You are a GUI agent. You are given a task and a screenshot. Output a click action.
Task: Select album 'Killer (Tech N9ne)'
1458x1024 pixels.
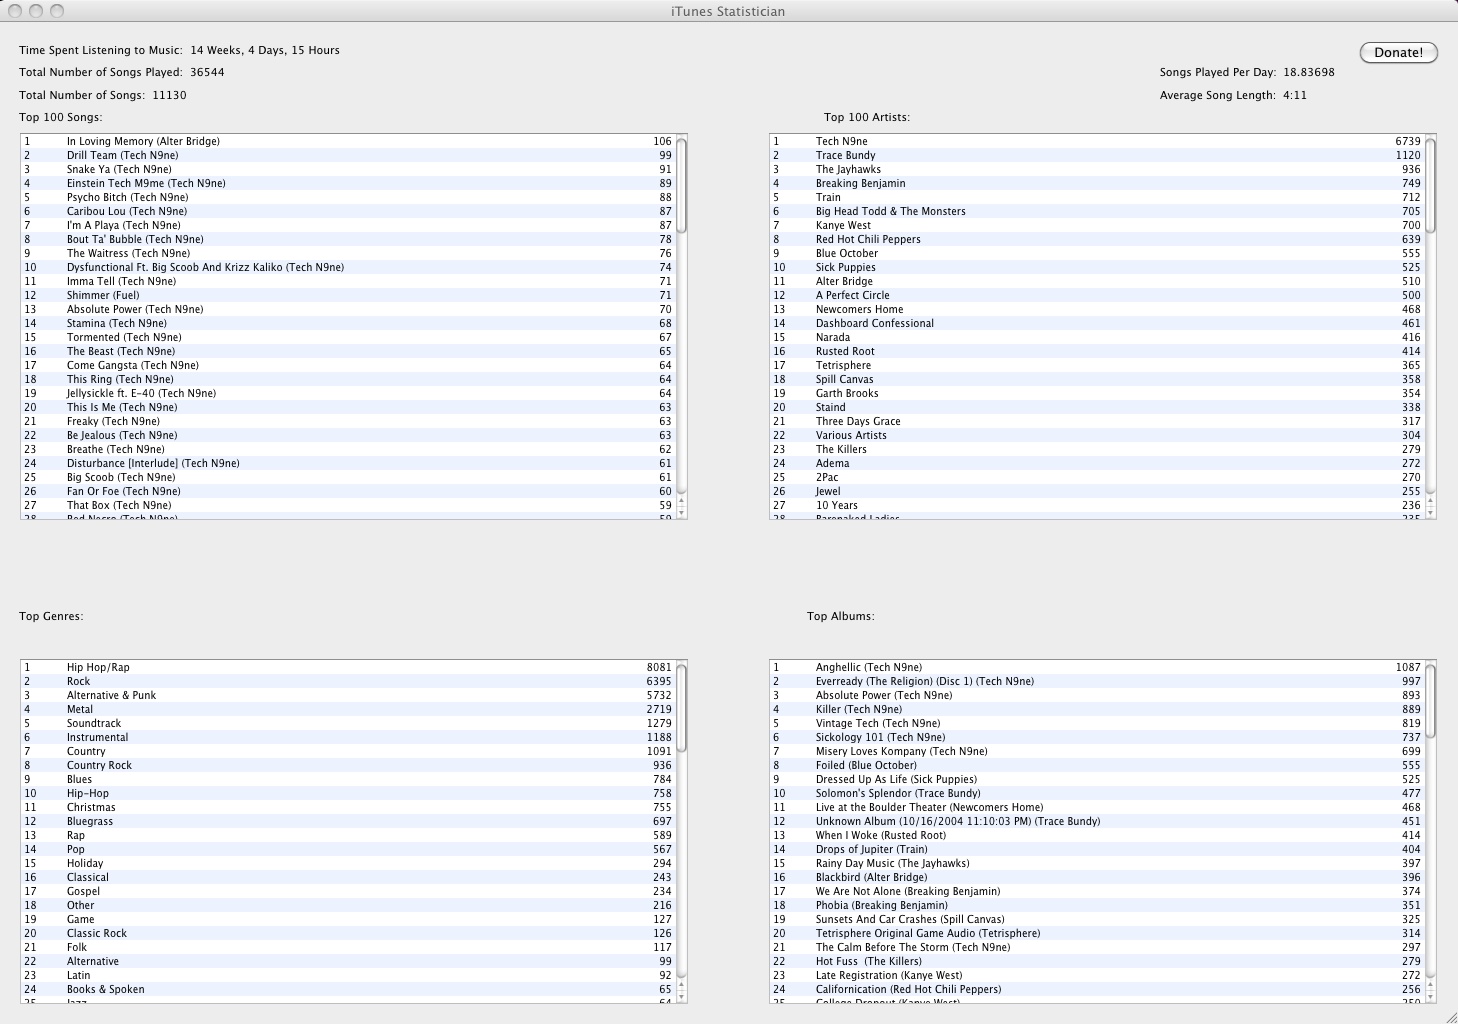[1097, 709]
